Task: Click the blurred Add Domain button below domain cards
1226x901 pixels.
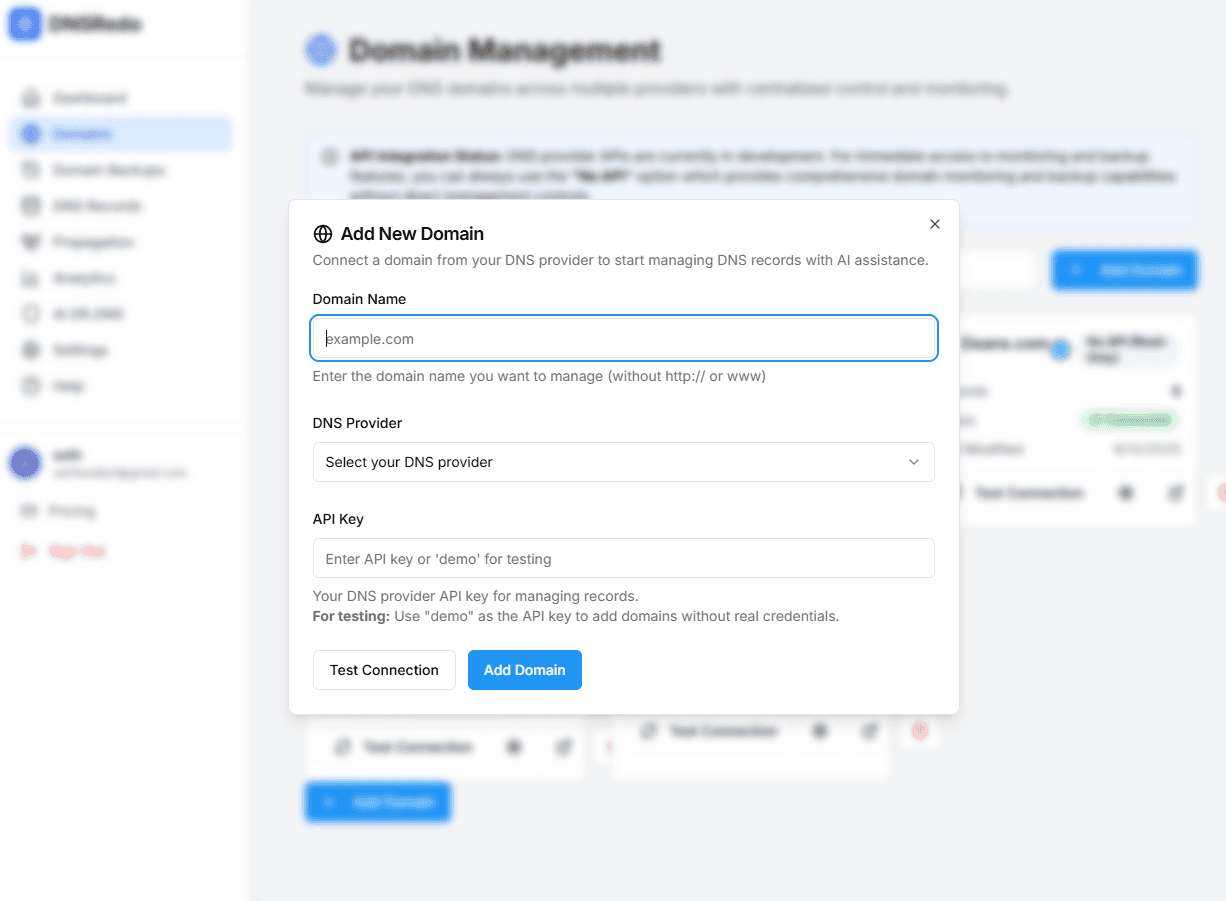Action: click(378, 802)
